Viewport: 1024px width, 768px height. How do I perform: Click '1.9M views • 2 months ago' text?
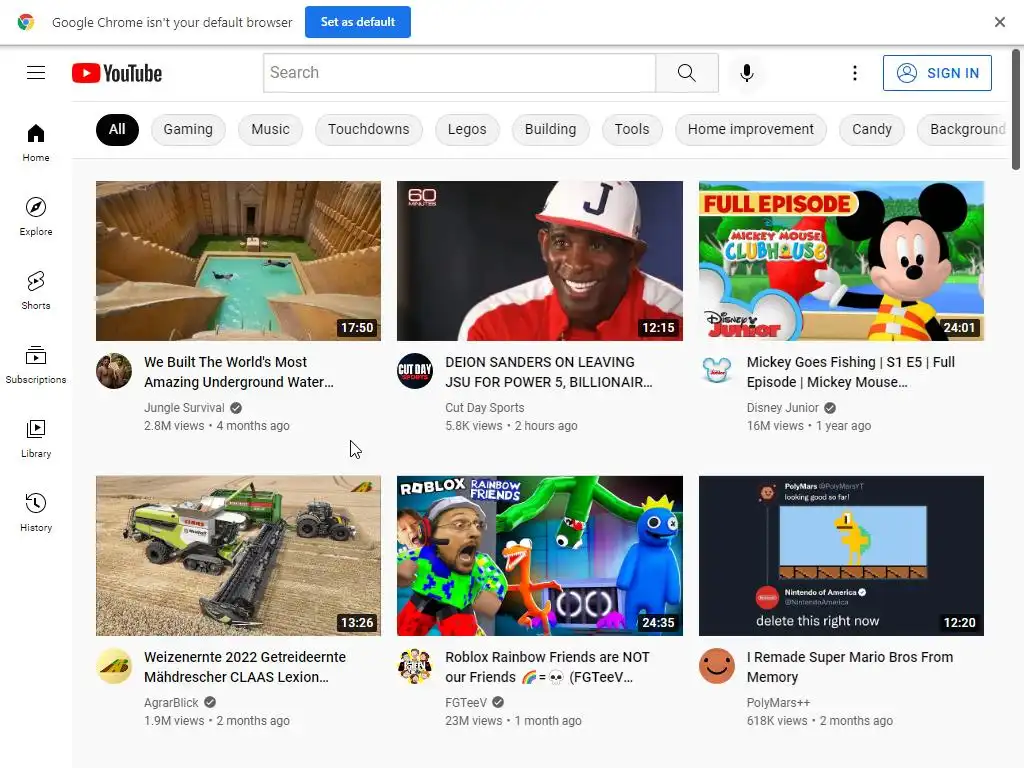217,721
